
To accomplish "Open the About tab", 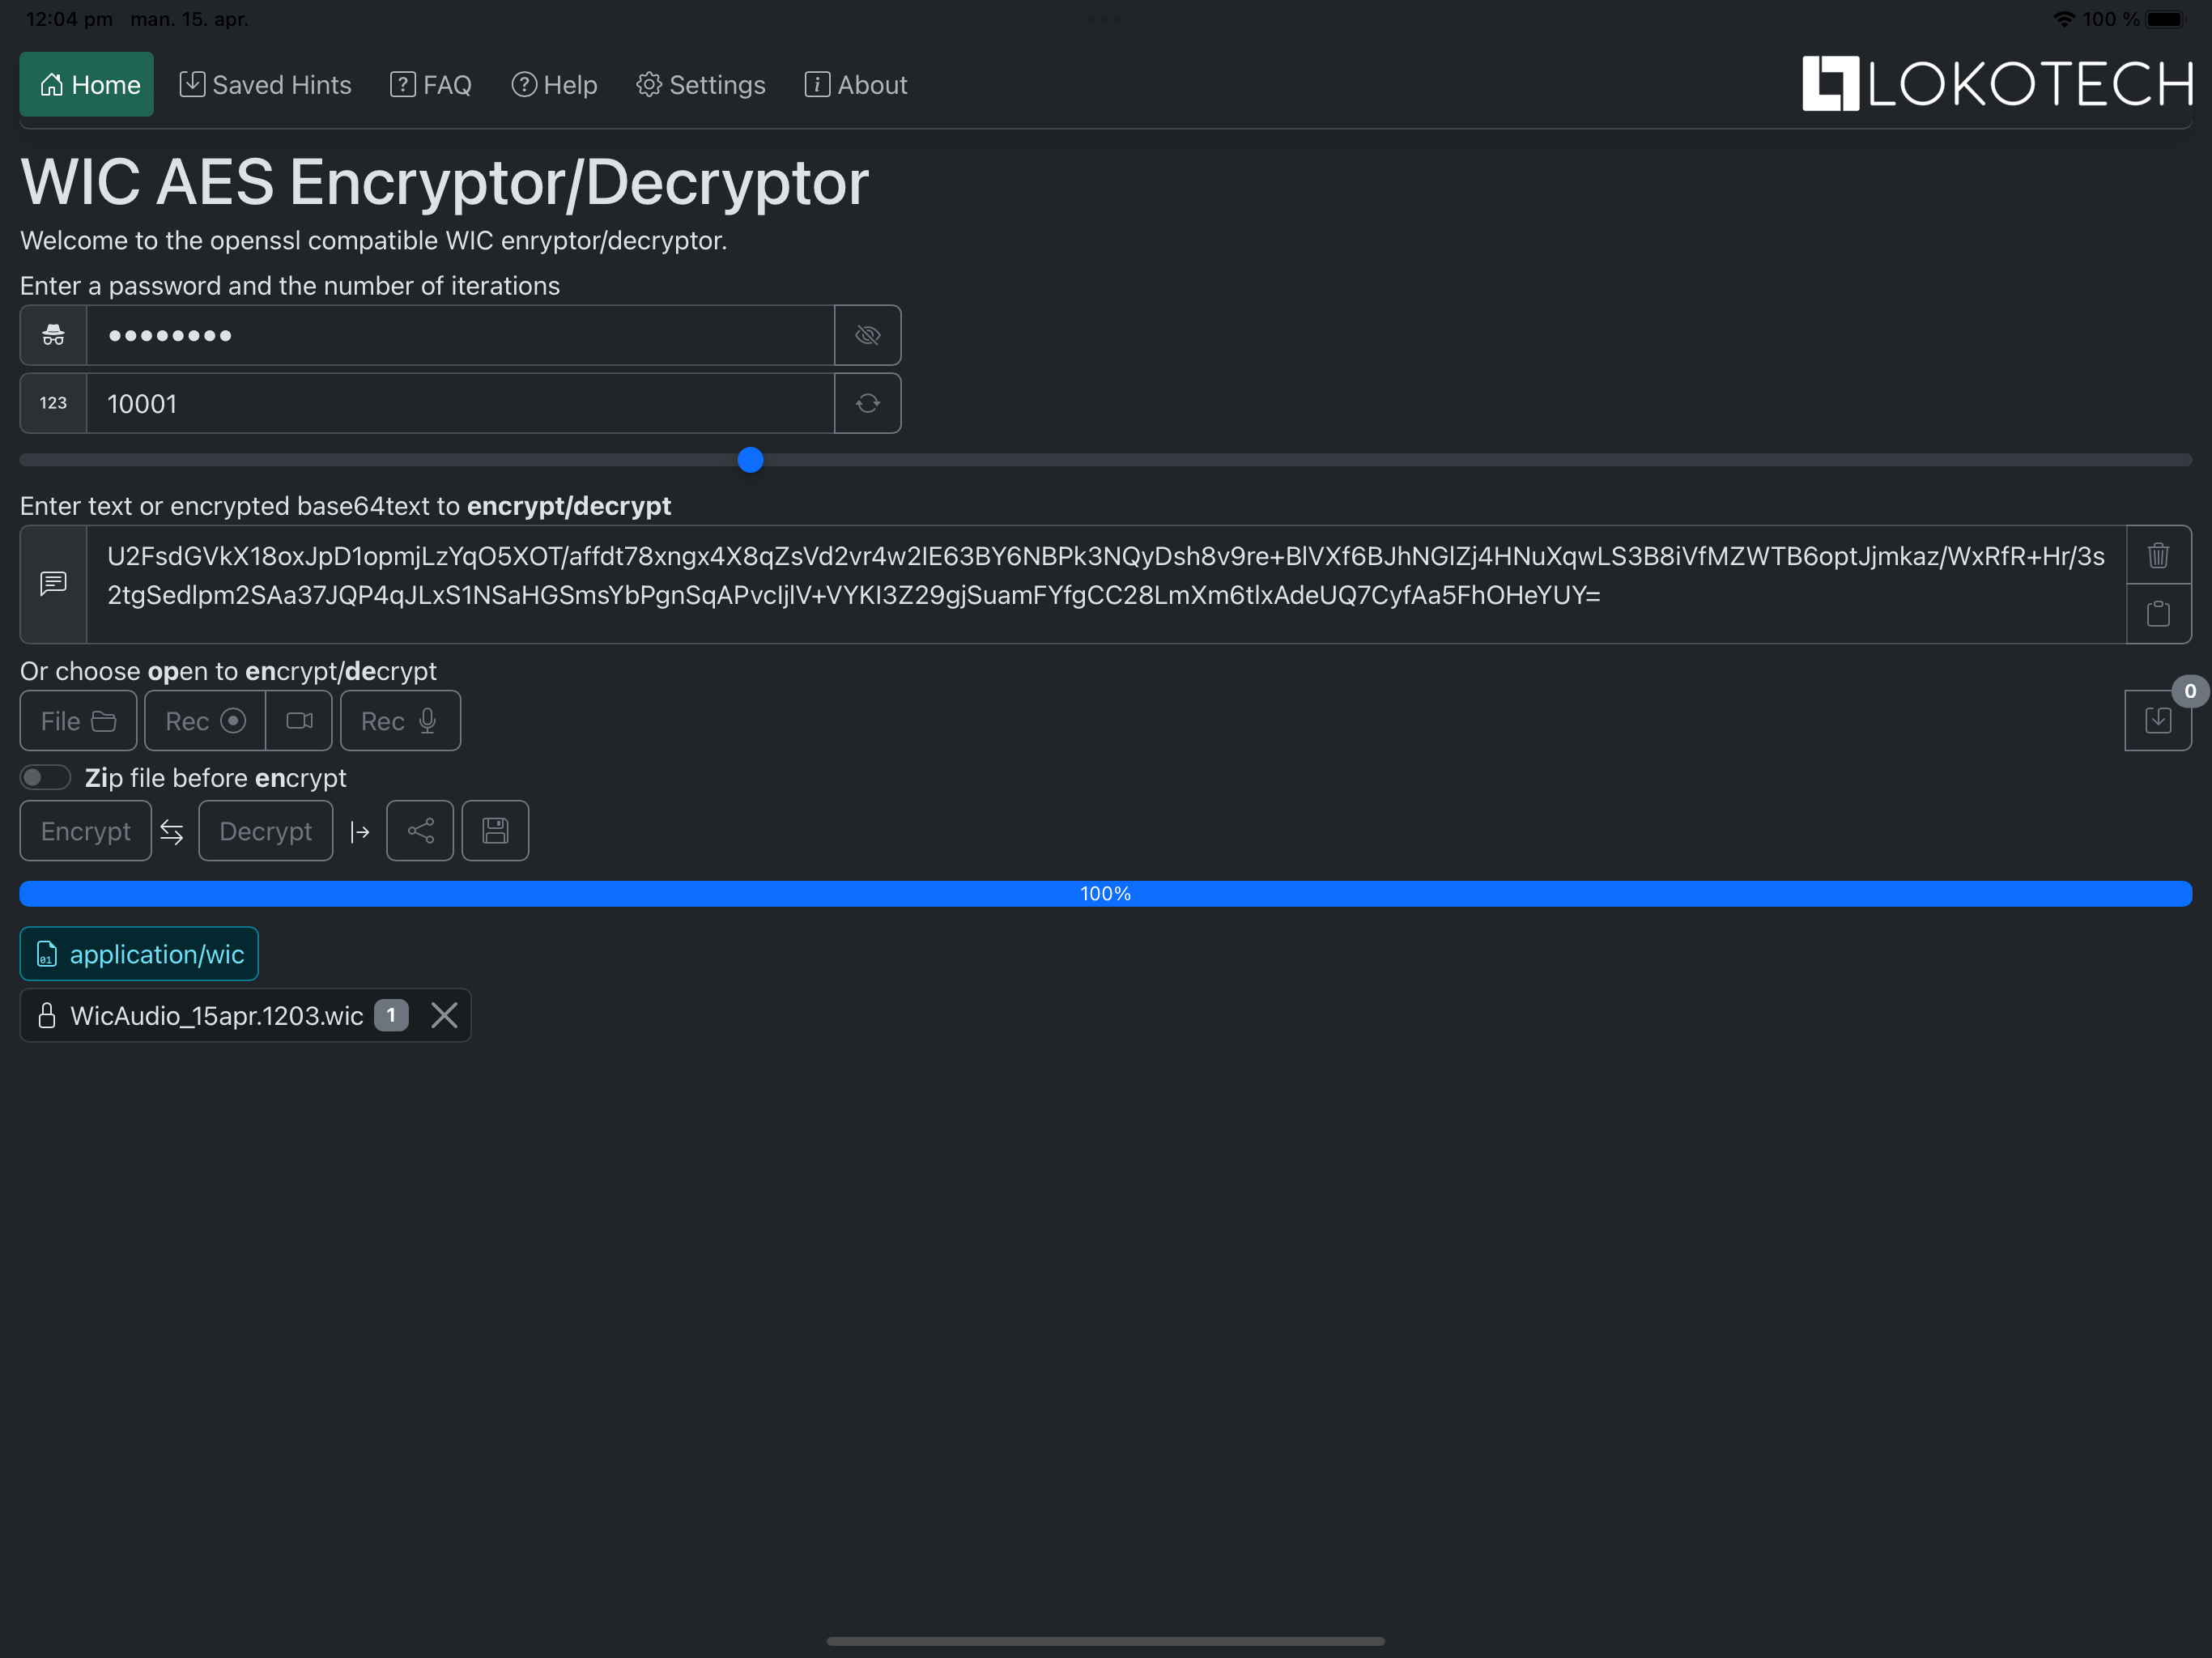I will (x=856, y=84).
